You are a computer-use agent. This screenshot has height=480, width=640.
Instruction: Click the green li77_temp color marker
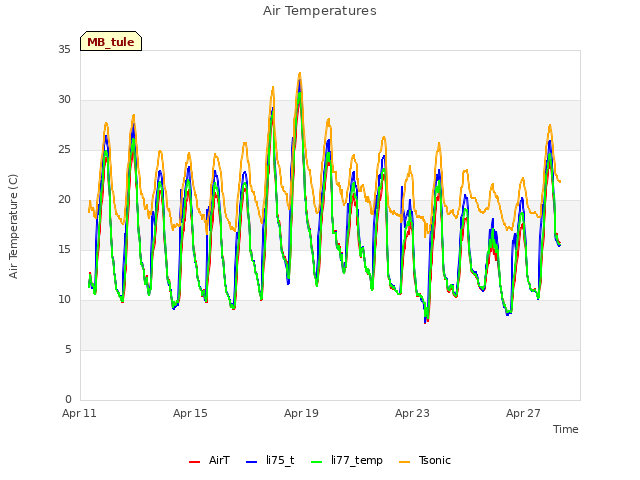tap(317, 462)
